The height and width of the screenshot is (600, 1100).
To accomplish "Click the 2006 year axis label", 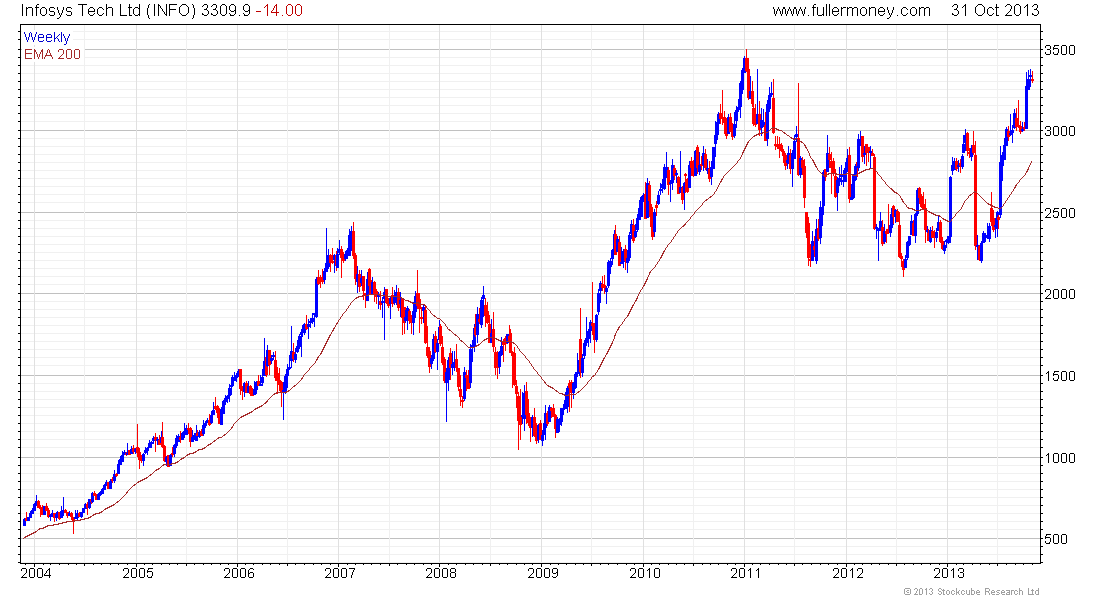I will (239, 573).
